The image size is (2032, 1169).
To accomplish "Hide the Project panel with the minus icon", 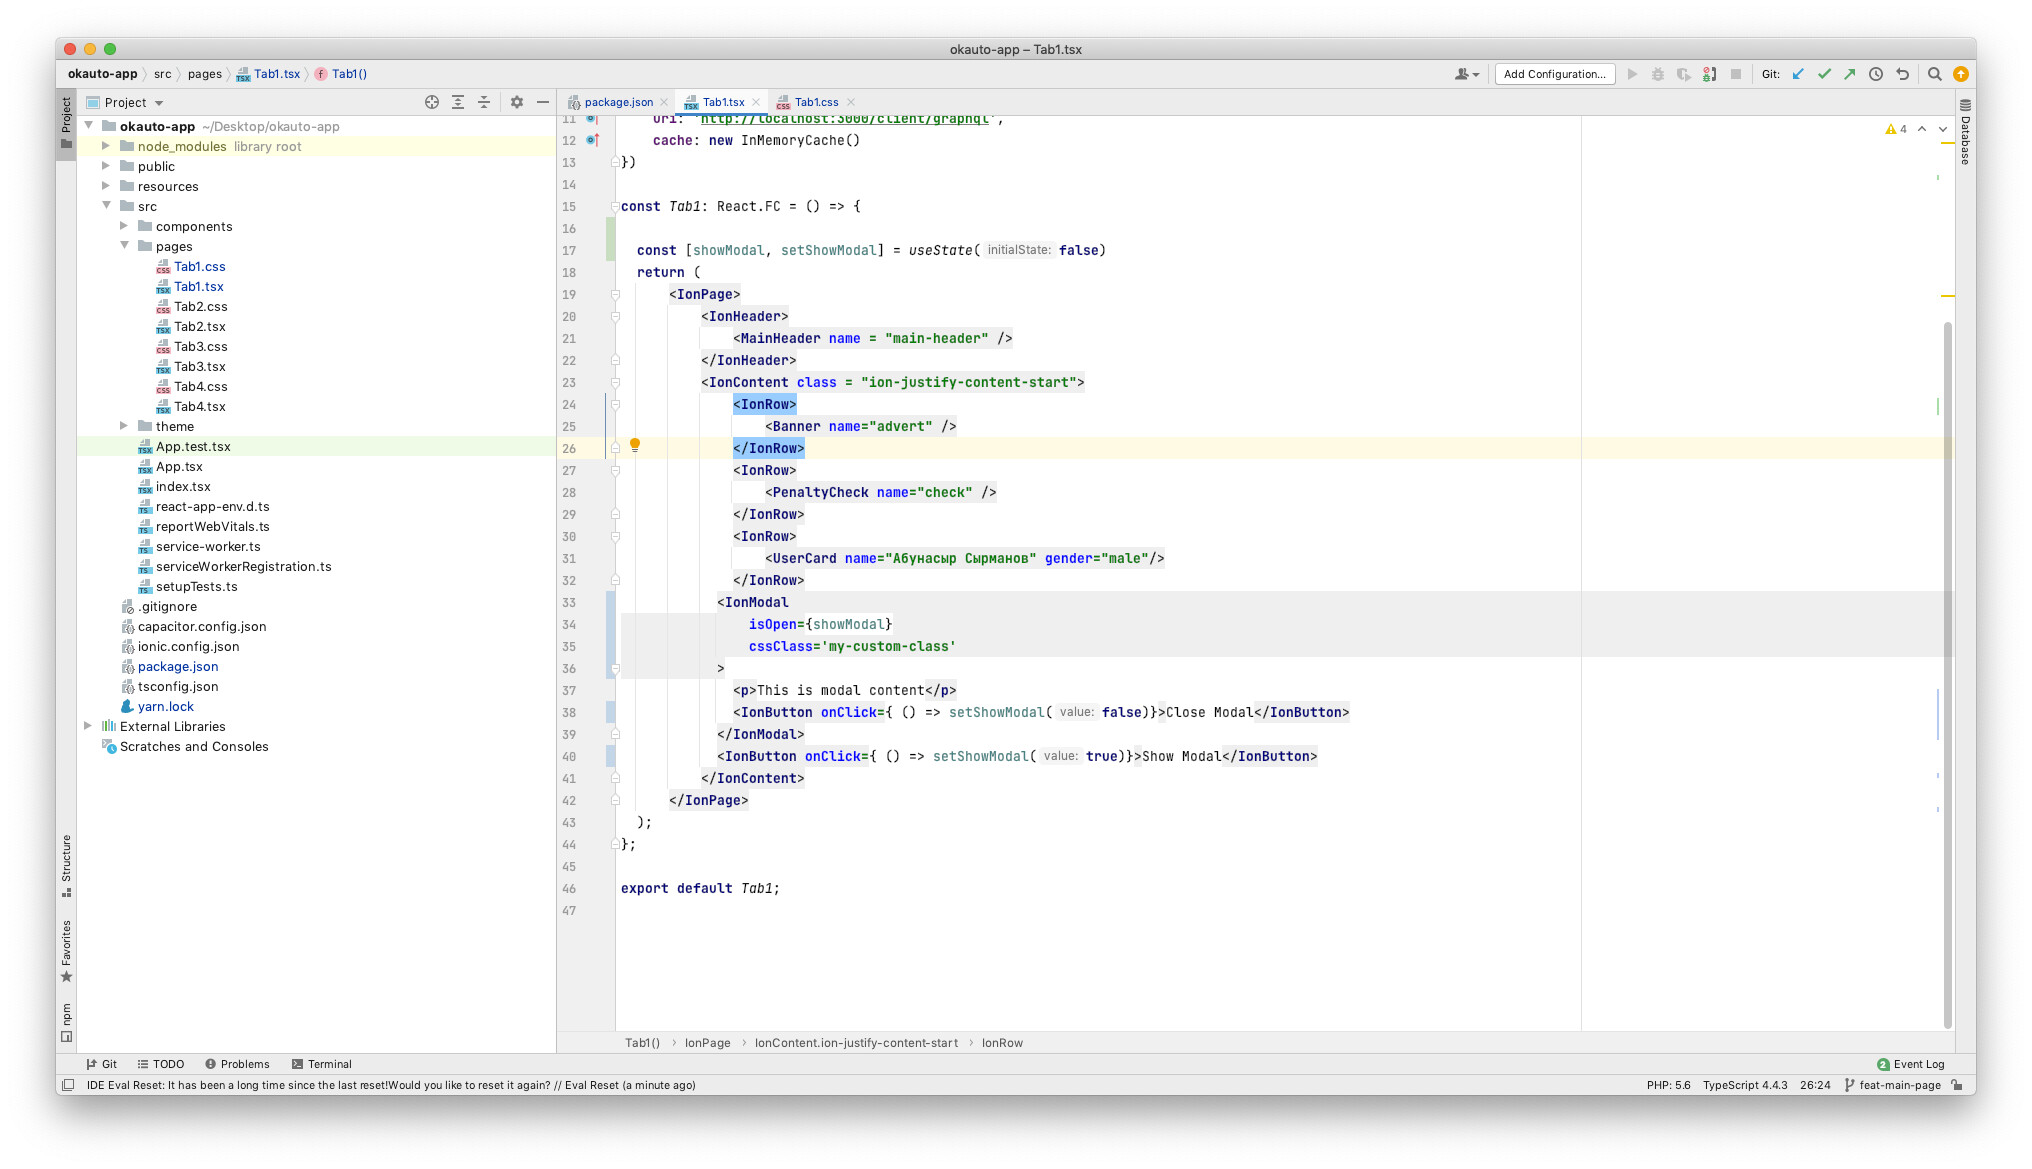I will [543, 102].
